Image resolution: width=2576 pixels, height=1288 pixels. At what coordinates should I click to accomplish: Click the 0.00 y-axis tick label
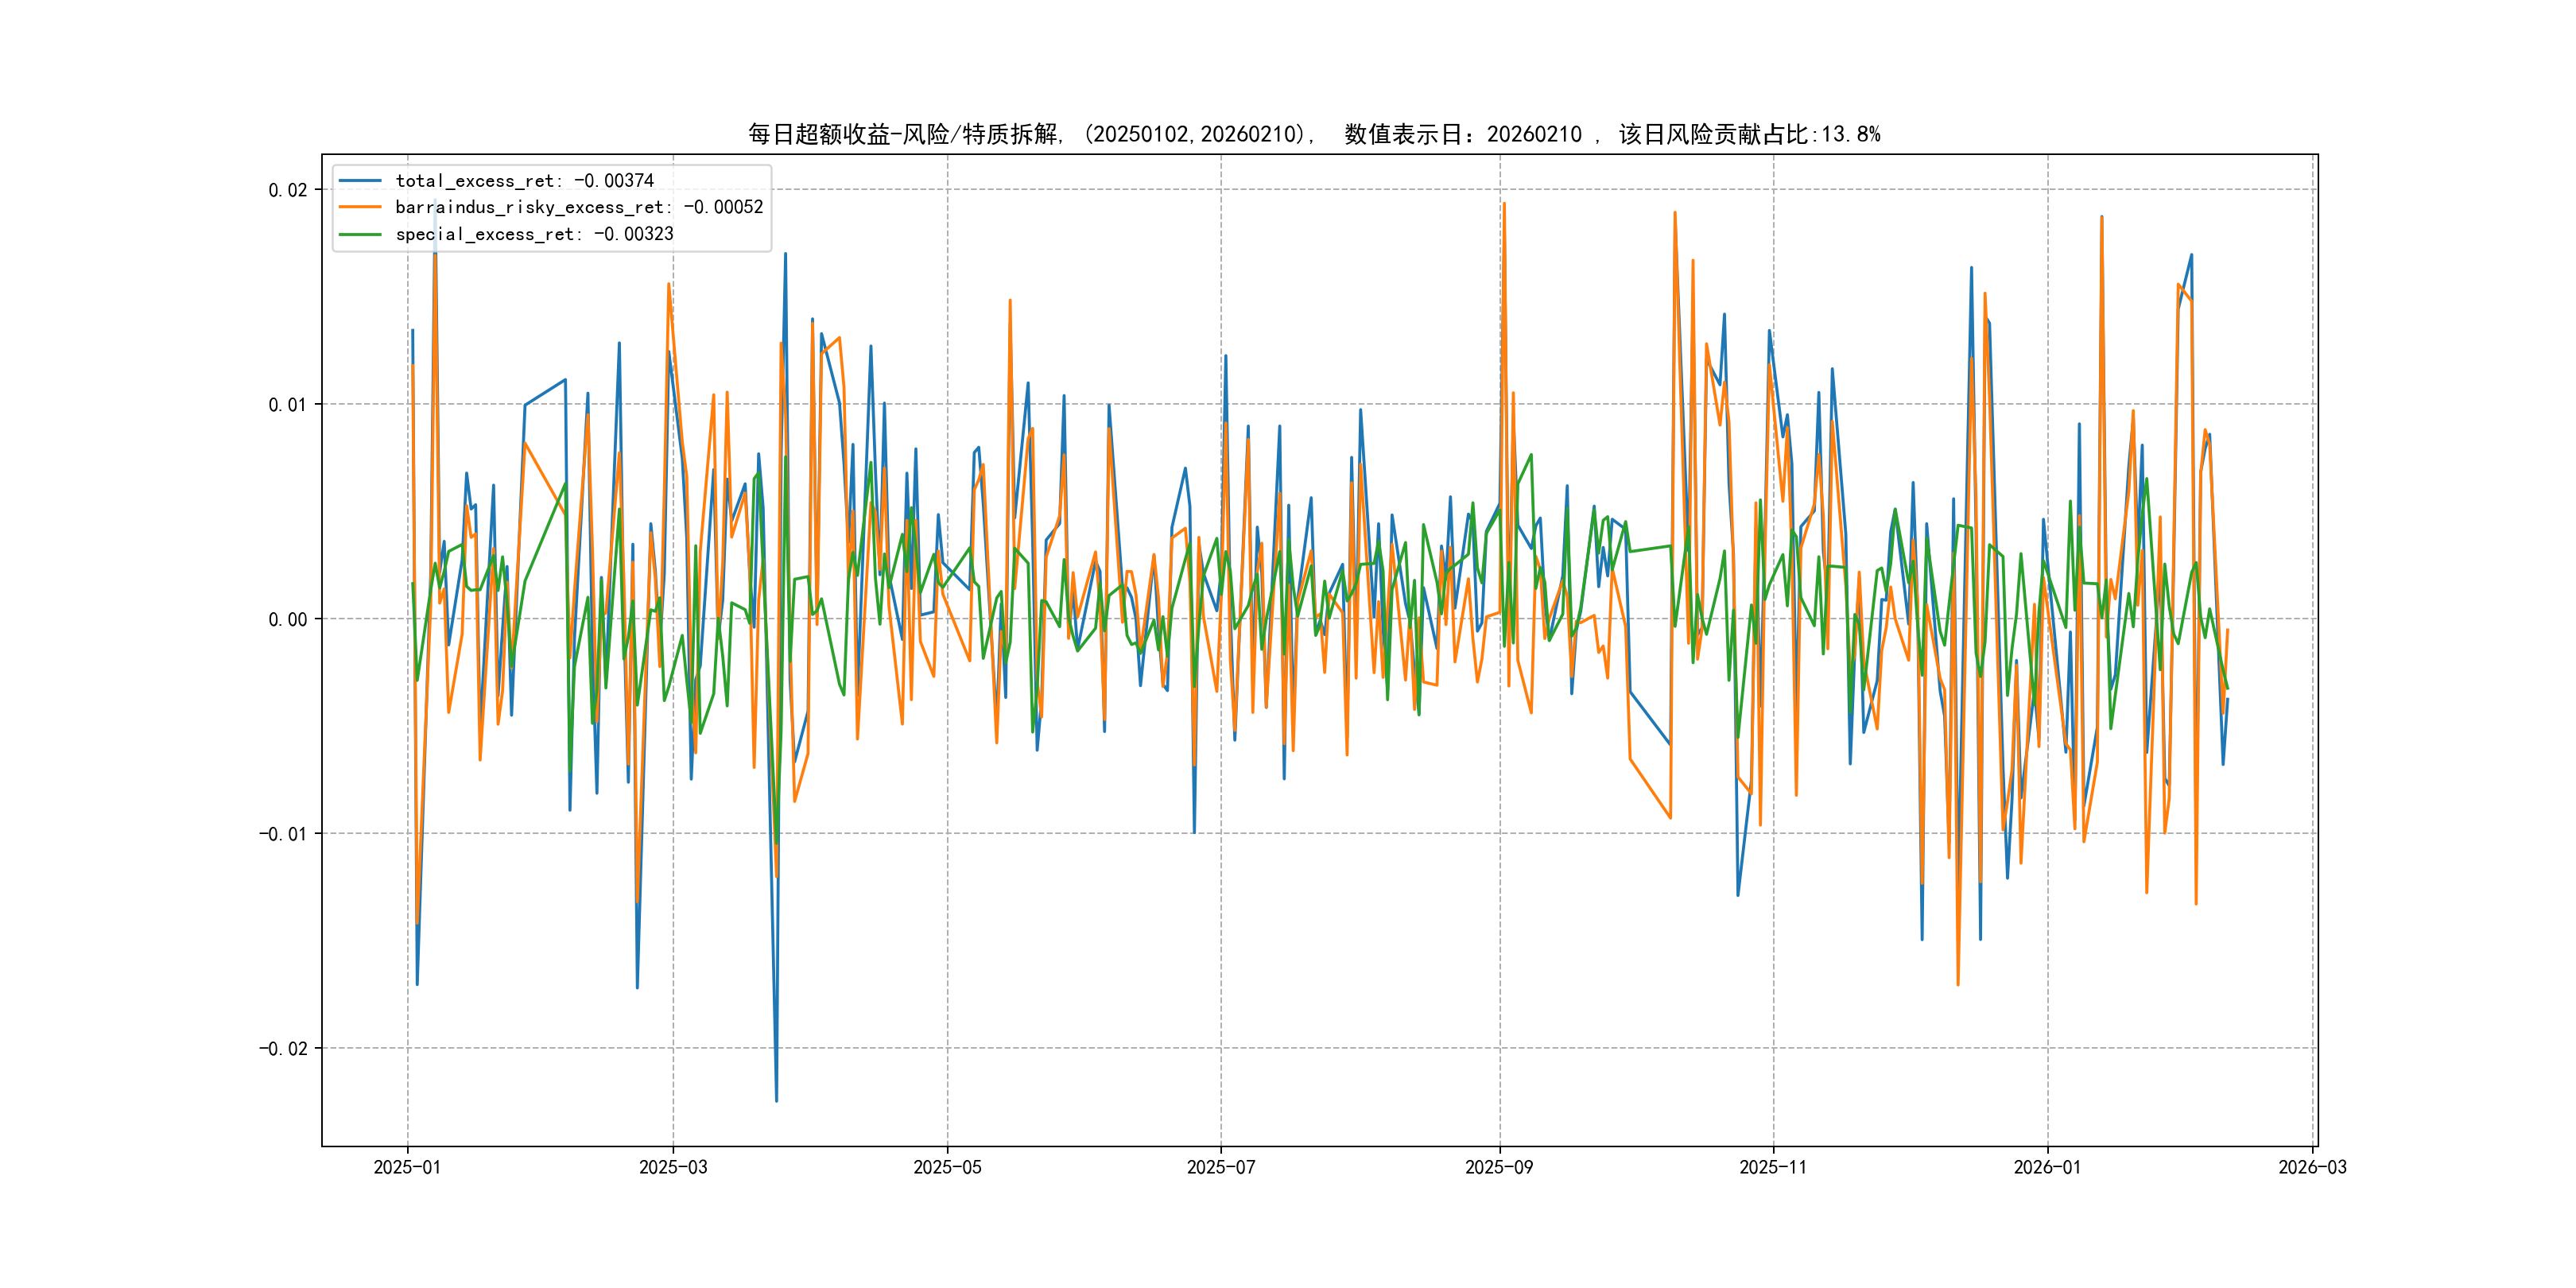coord(288,620)
